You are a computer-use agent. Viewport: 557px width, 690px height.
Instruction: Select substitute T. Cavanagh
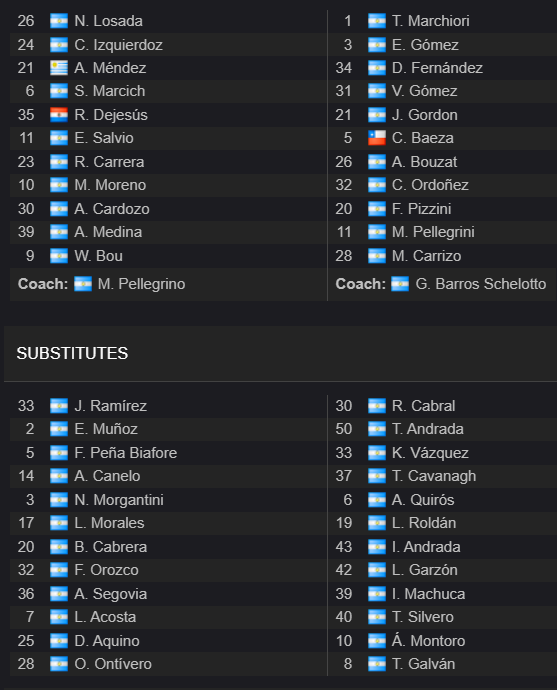(434, 476)
